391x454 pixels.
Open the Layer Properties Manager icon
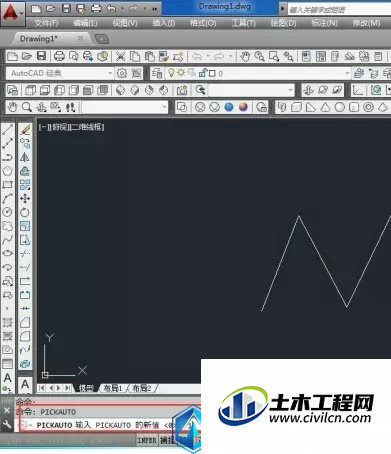tap(157, 73)
